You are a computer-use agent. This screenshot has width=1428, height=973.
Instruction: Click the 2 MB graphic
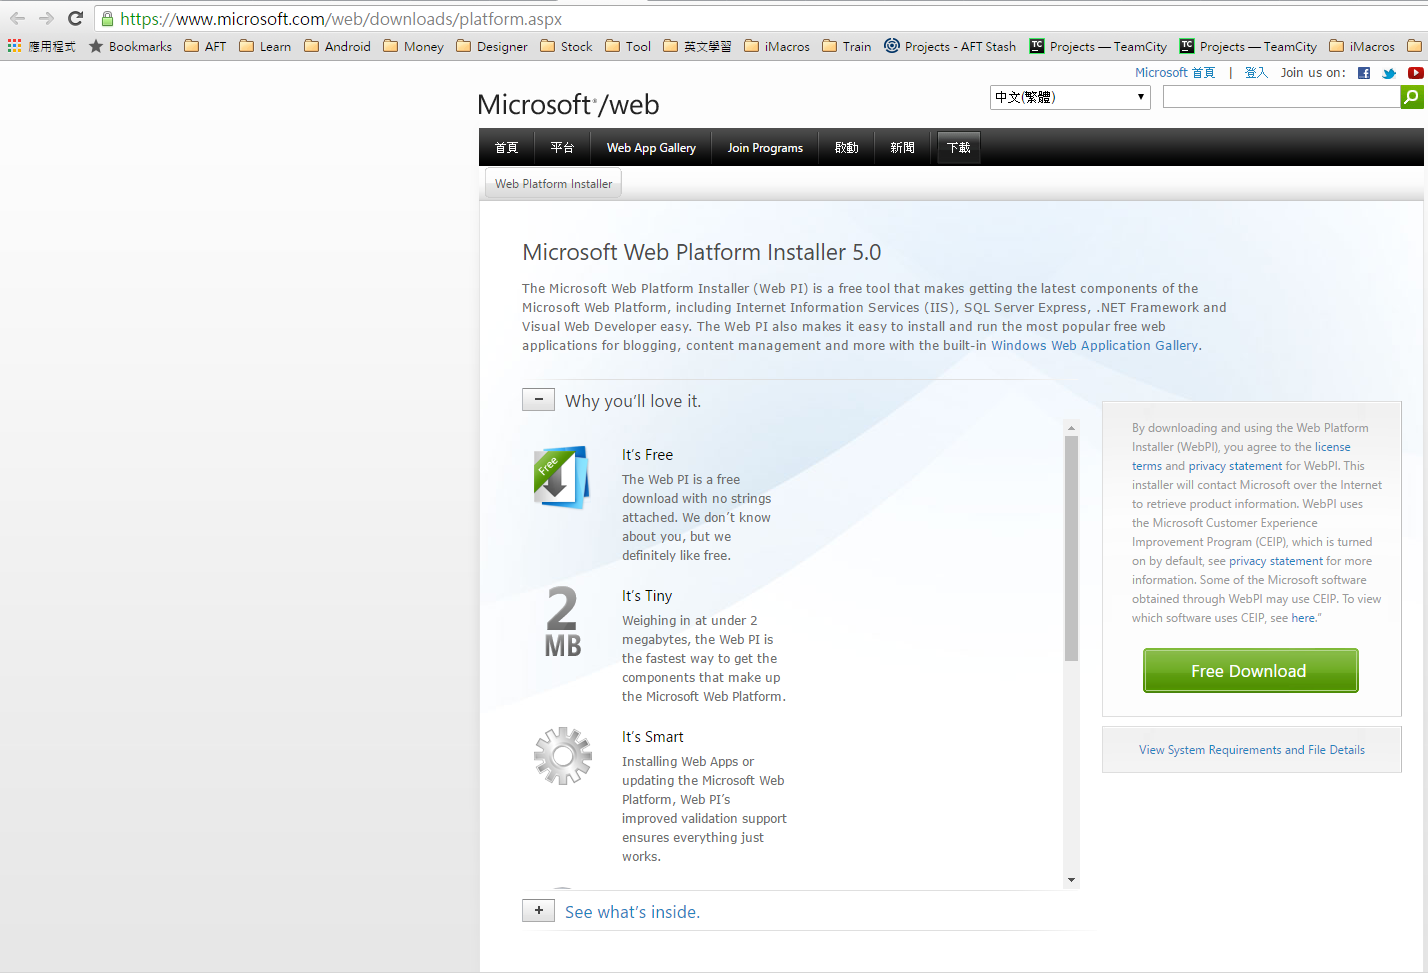click(x=563, y=620)
